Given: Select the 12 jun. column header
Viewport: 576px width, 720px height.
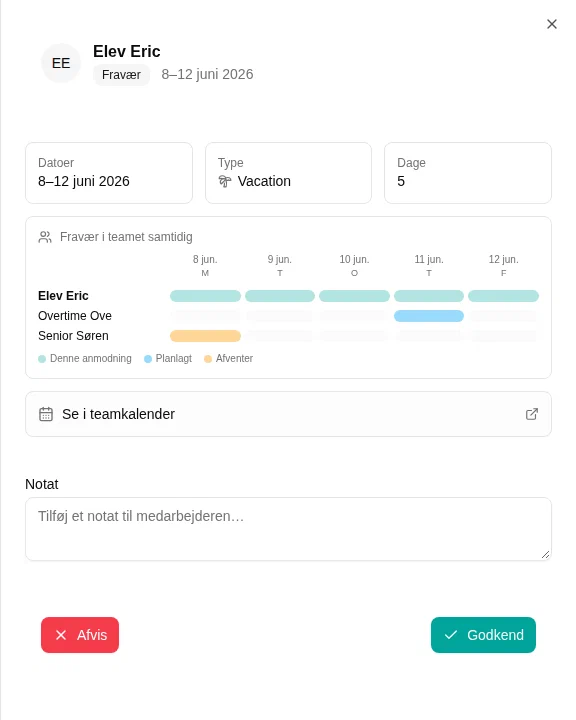Looking at the screenshot, I should coord(503,265).
